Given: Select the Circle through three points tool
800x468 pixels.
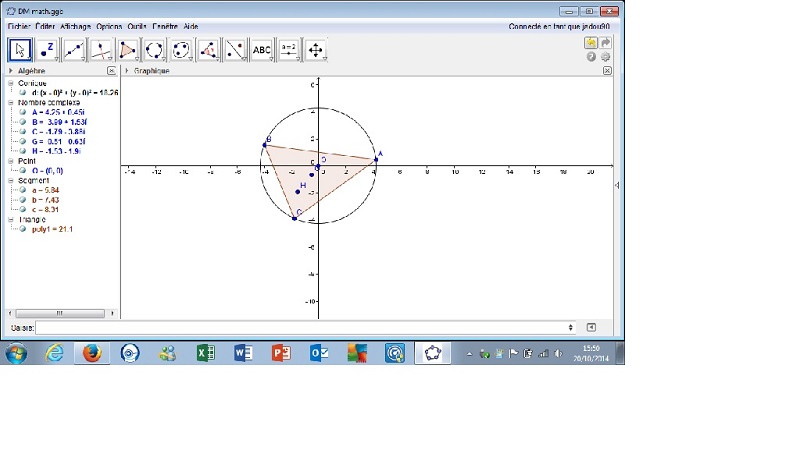Looking at the screenshot, I should 155,50.
